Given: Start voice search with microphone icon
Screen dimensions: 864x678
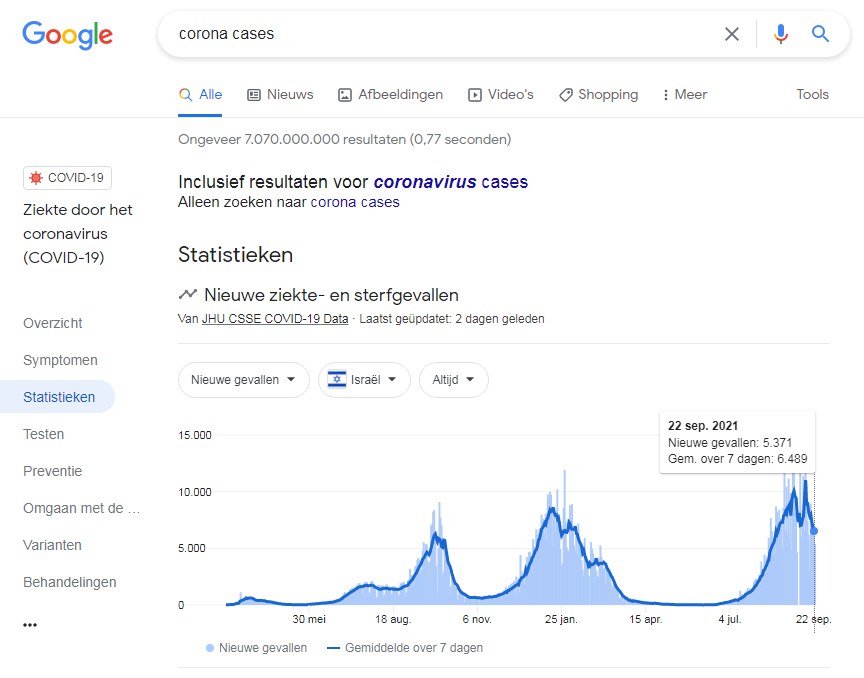Looking at the screenshot, I should (781, 34).
